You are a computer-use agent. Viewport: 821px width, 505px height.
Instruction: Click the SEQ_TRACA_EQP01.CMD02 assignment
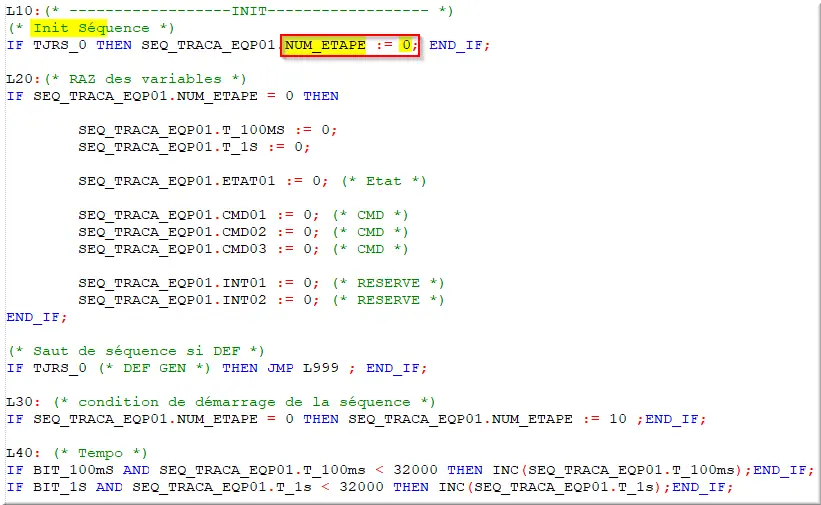198,232
